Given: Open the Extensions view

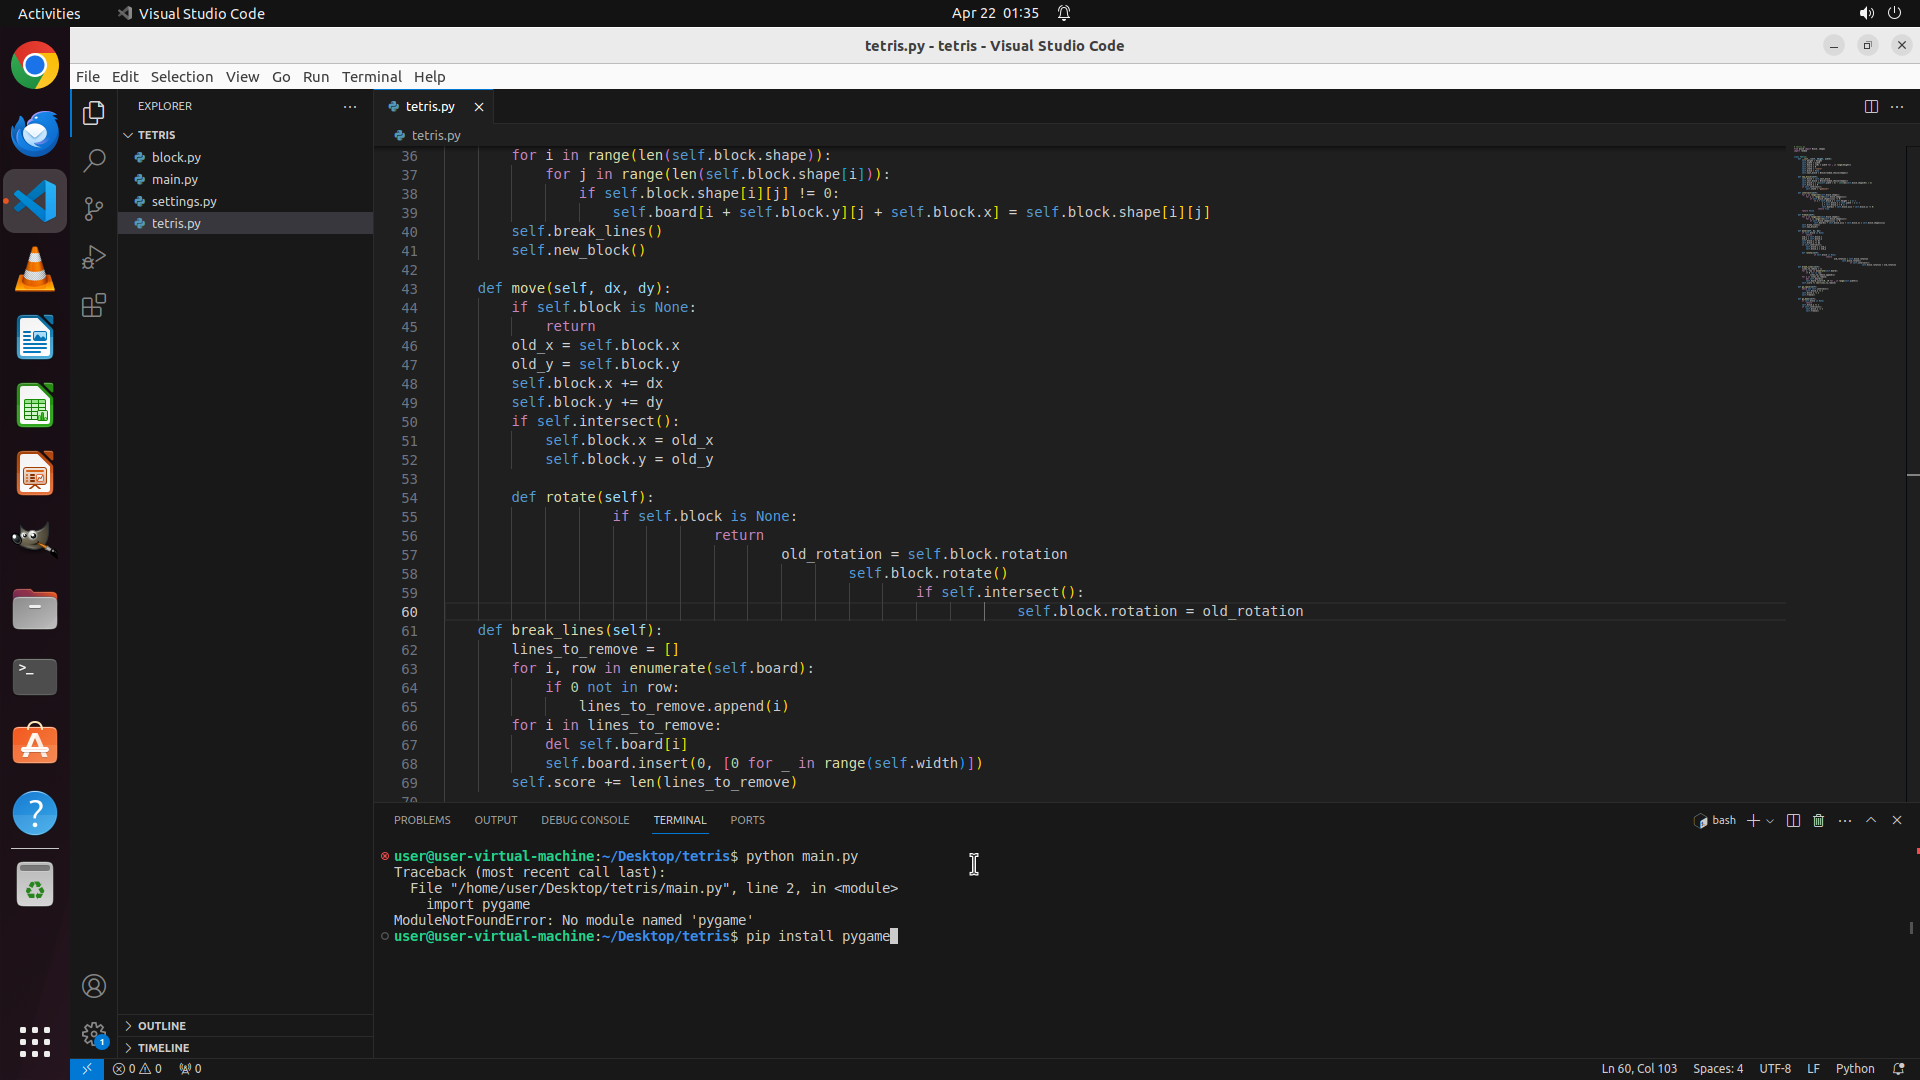Looking at the screenshot, I should pos(94,306).
